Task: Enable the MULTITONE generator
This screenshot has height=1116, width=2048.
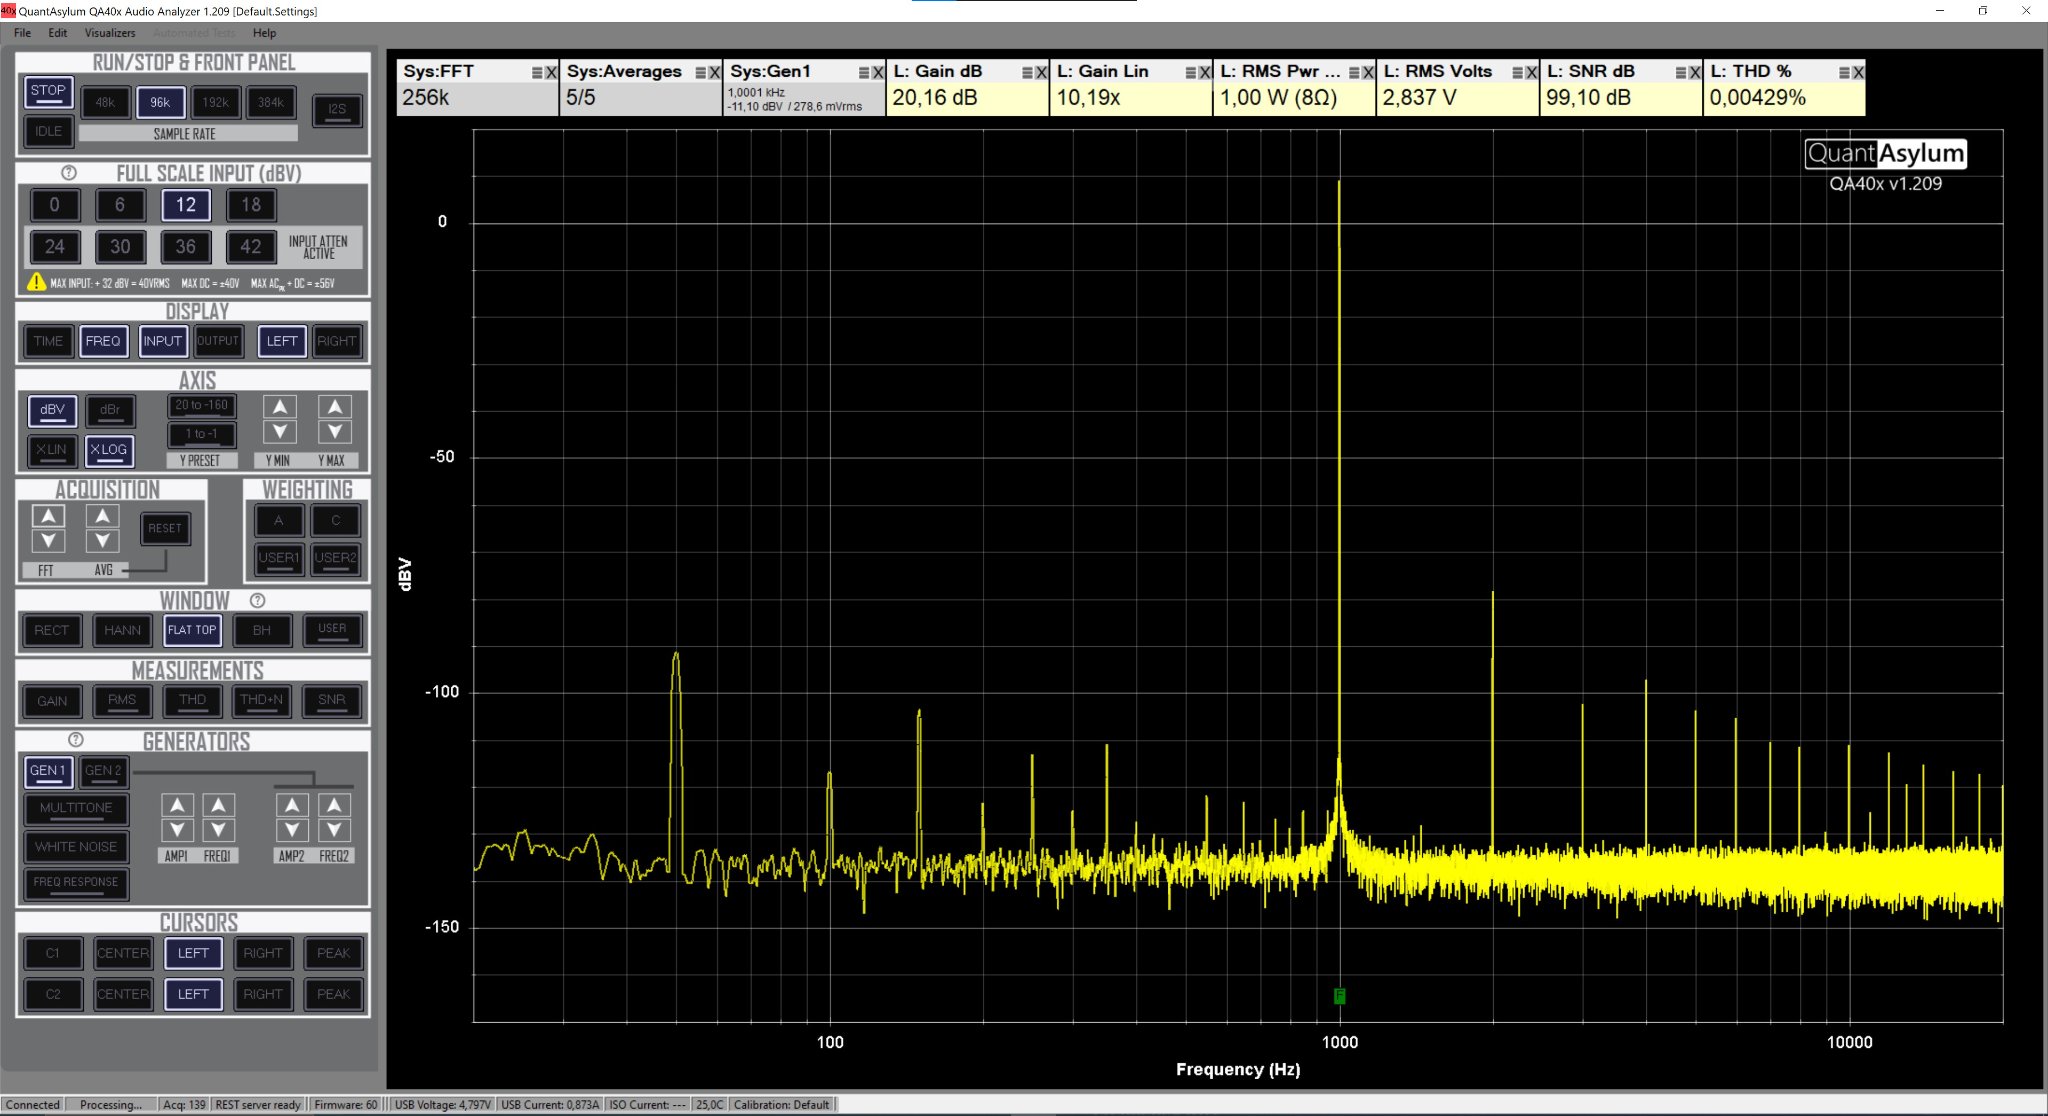Action: pos(76,808)
